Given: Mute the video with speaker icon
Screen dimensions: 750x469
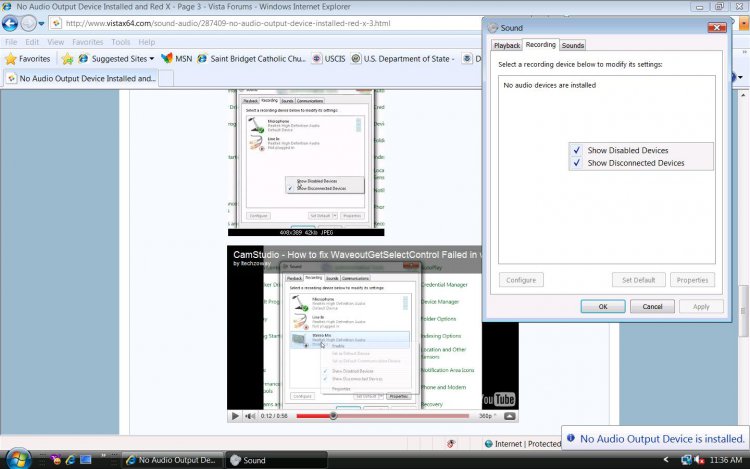Looking at the screenshot, I should coord(250,416).
